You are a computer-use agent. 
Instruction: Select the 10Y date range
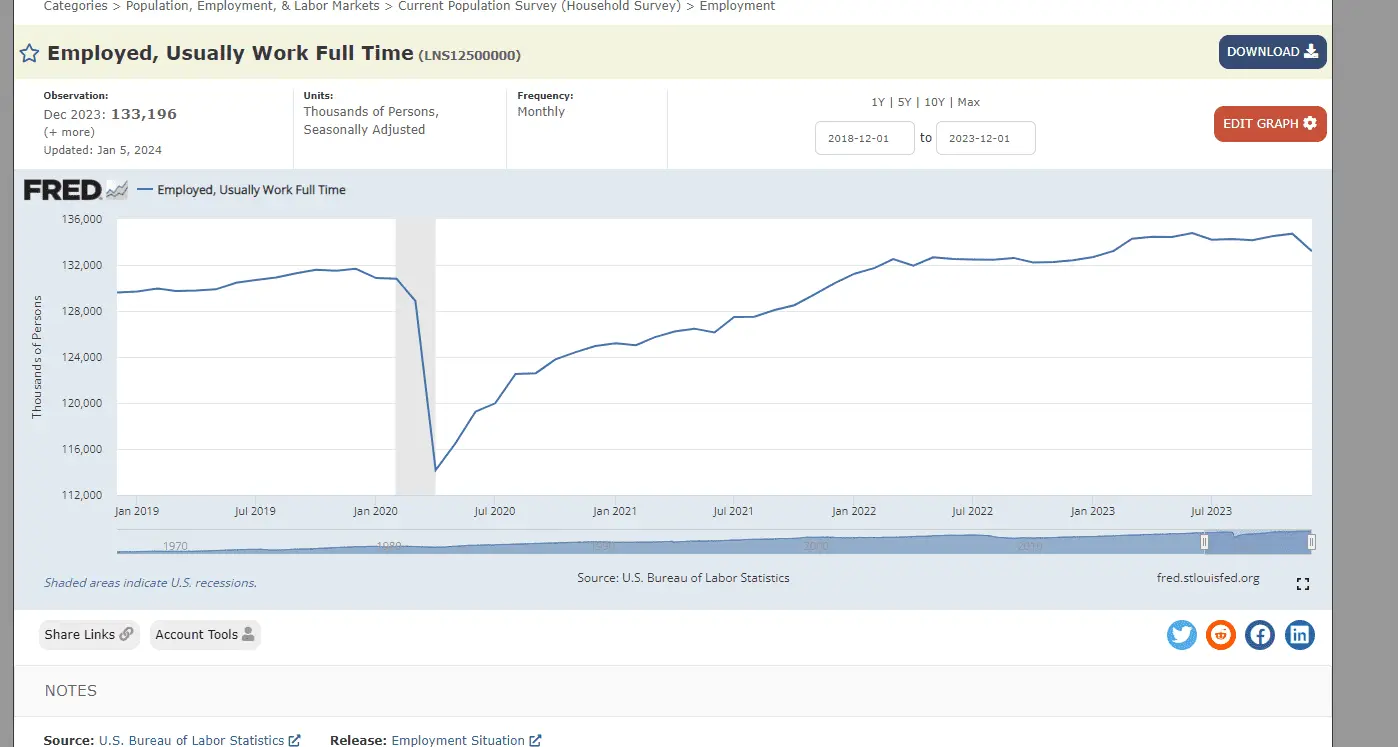click(x=934, y=102)
